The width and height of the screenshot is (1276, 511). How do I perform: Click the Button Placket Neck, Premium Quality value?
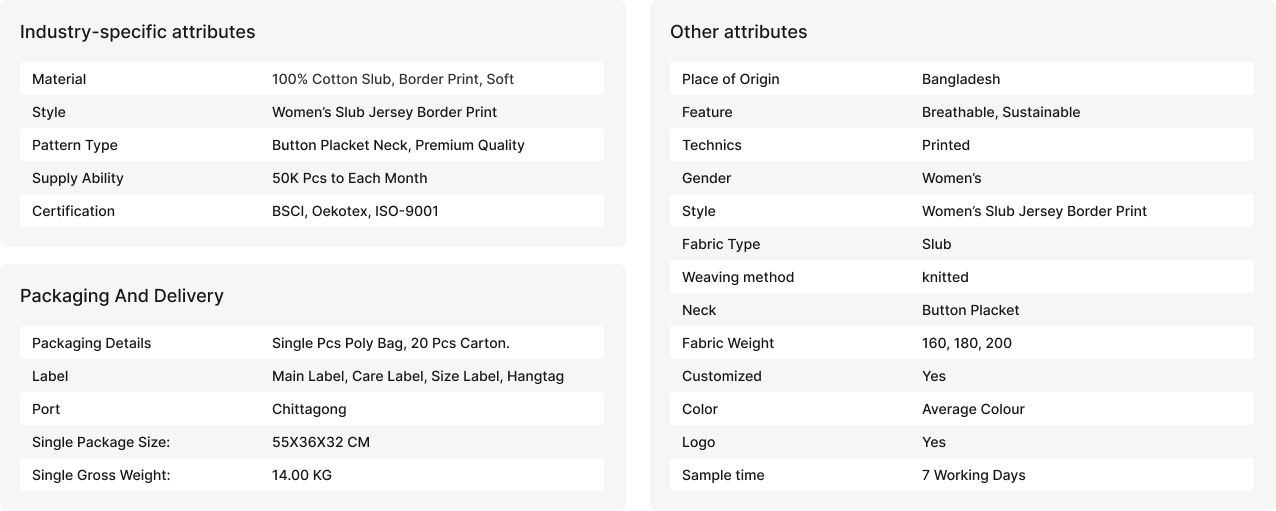point(398,145)
